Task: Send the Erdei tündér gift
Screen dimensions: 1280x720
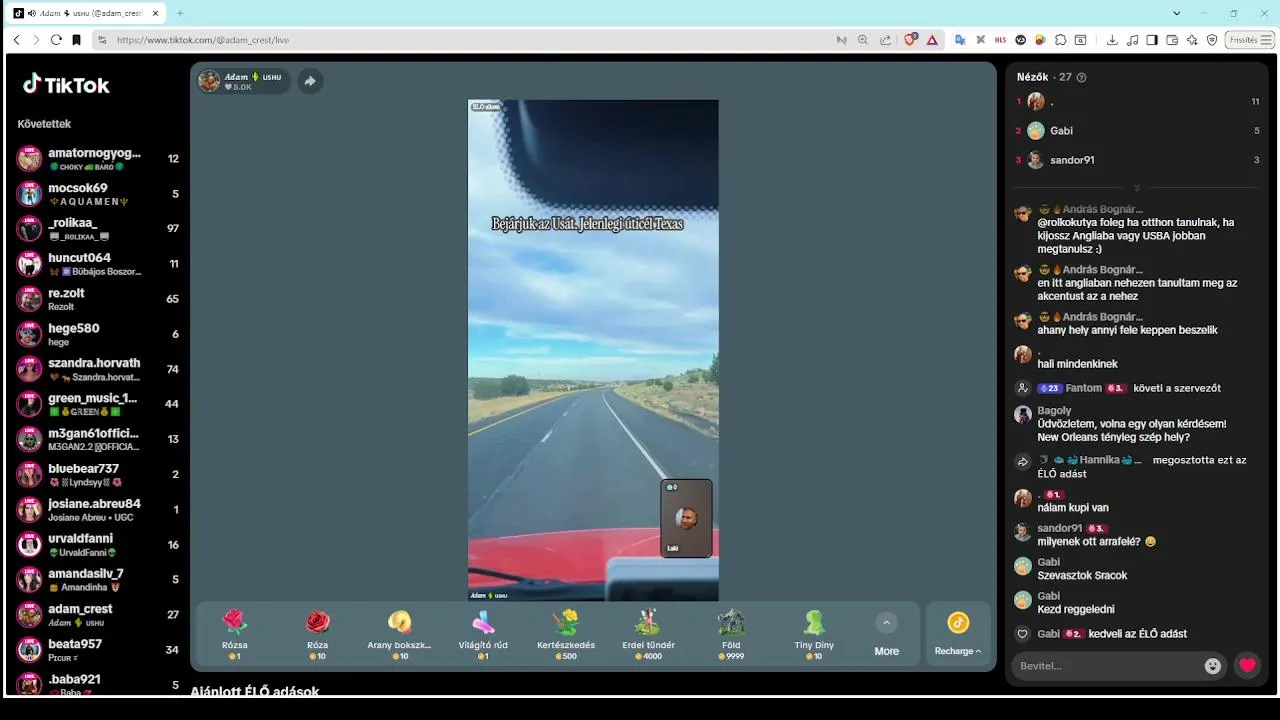Action: pyautogui.click(x=648, y=634)
